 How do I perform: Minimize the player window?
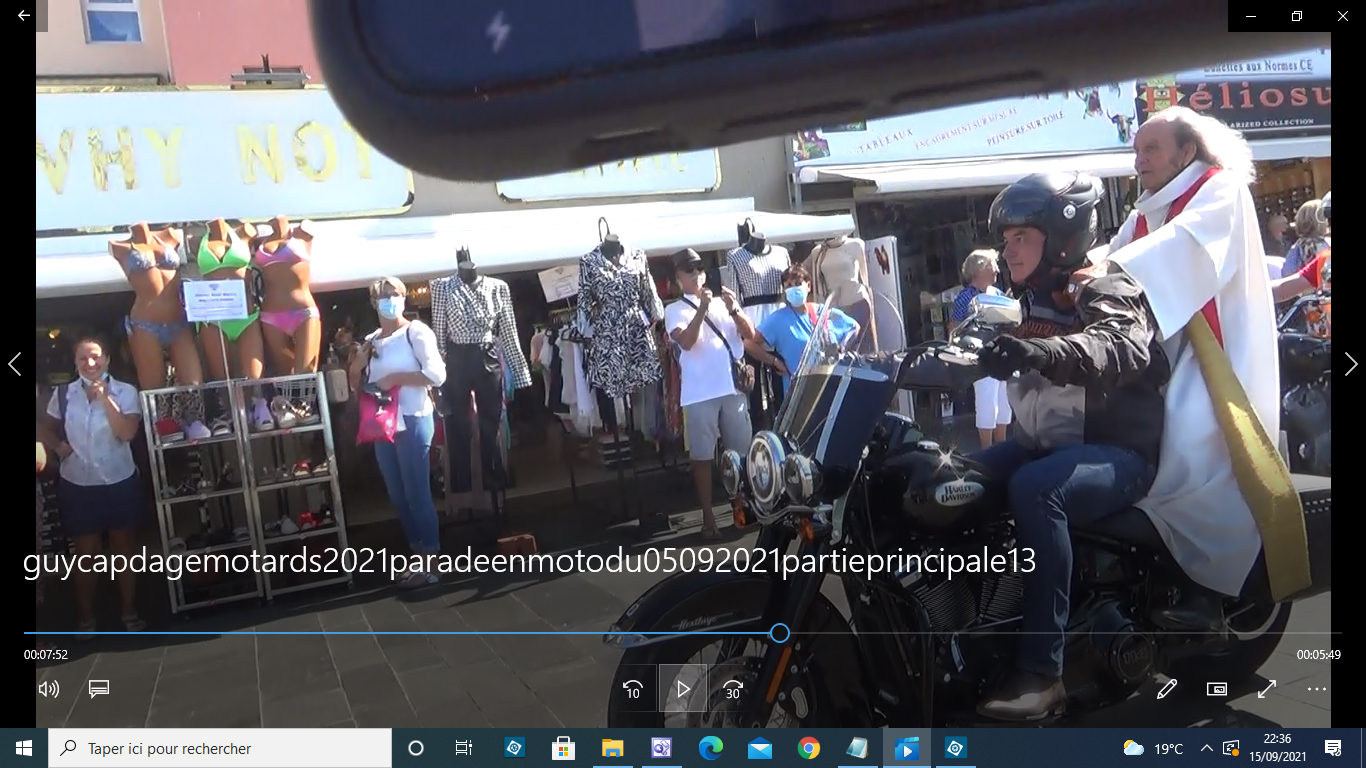click(x=1251, y=16)
